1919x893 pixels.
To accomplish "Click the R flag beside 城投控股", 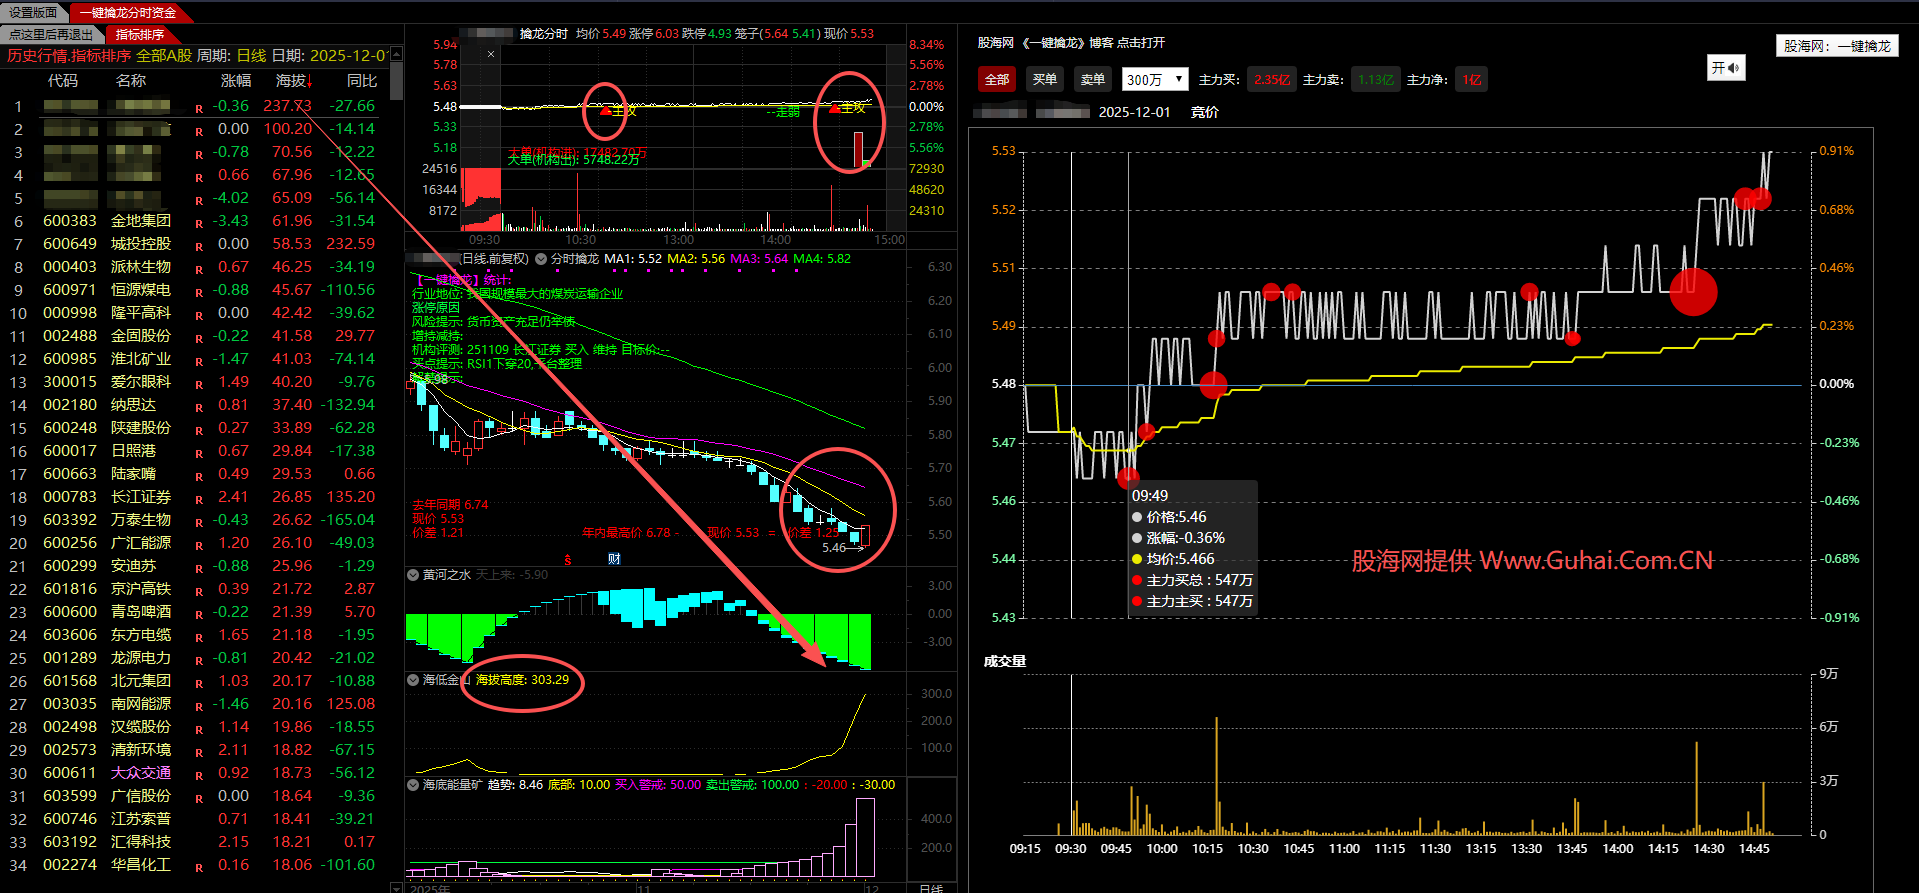I will 199,246.
